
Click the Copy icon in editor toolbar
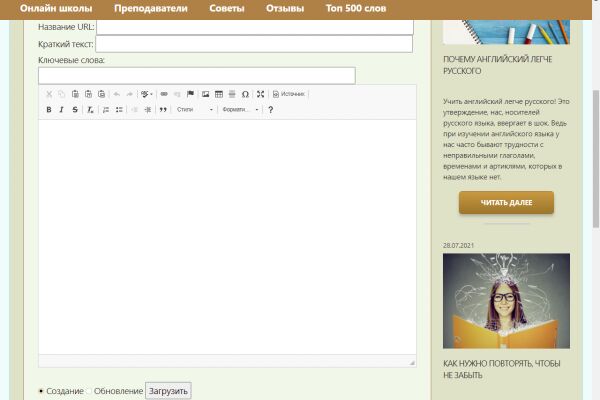point(62,94)
